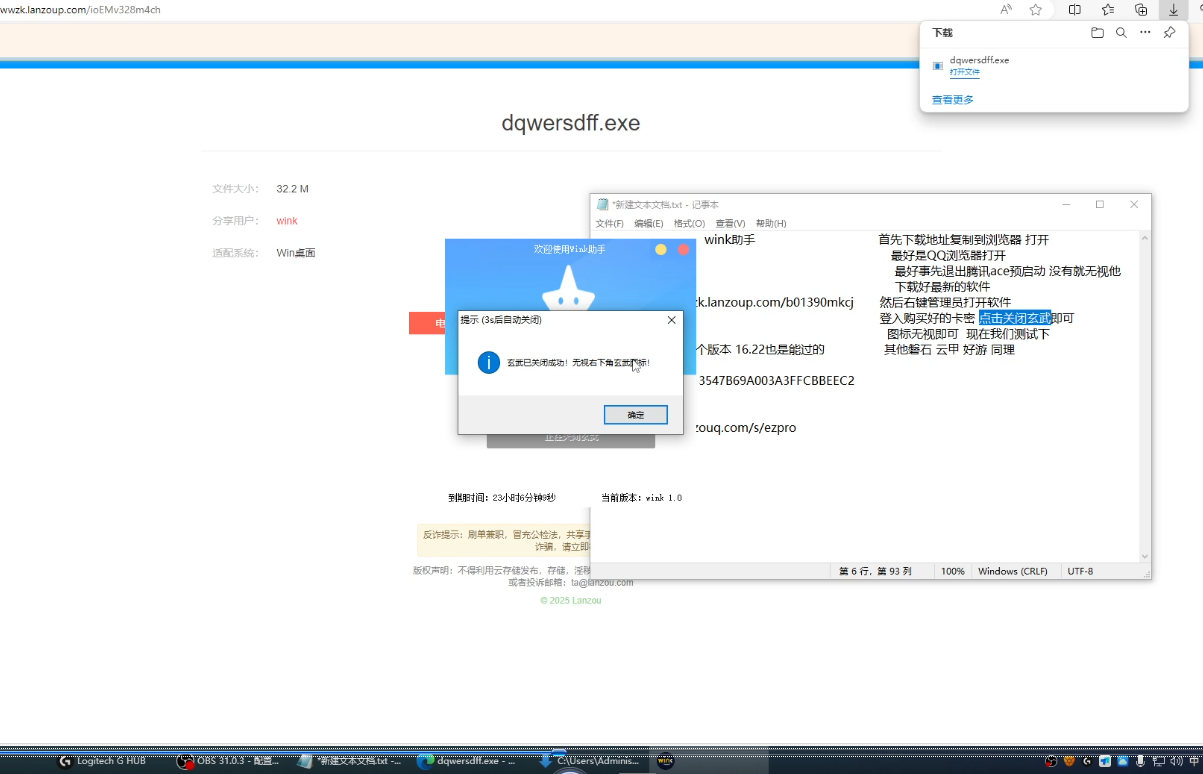Click Notepad vertical scrollbar down arrow
1203x774 pixels.
coord(1143,555)
